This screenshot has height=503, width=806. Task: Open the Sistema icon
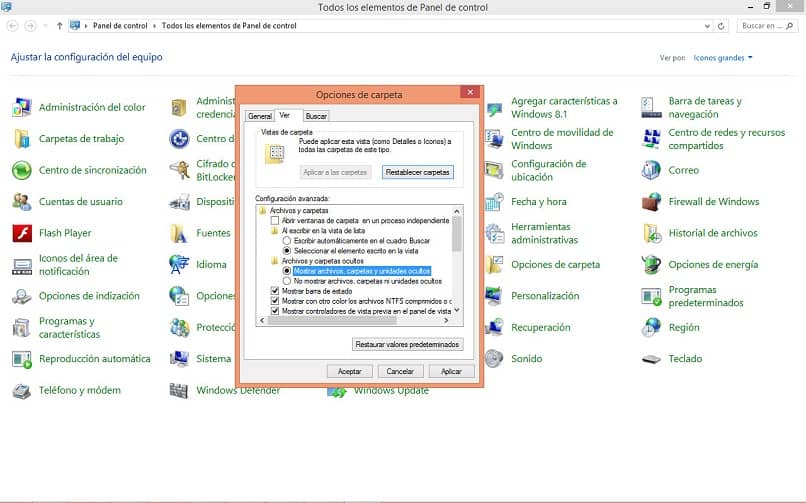click(179, 359)
